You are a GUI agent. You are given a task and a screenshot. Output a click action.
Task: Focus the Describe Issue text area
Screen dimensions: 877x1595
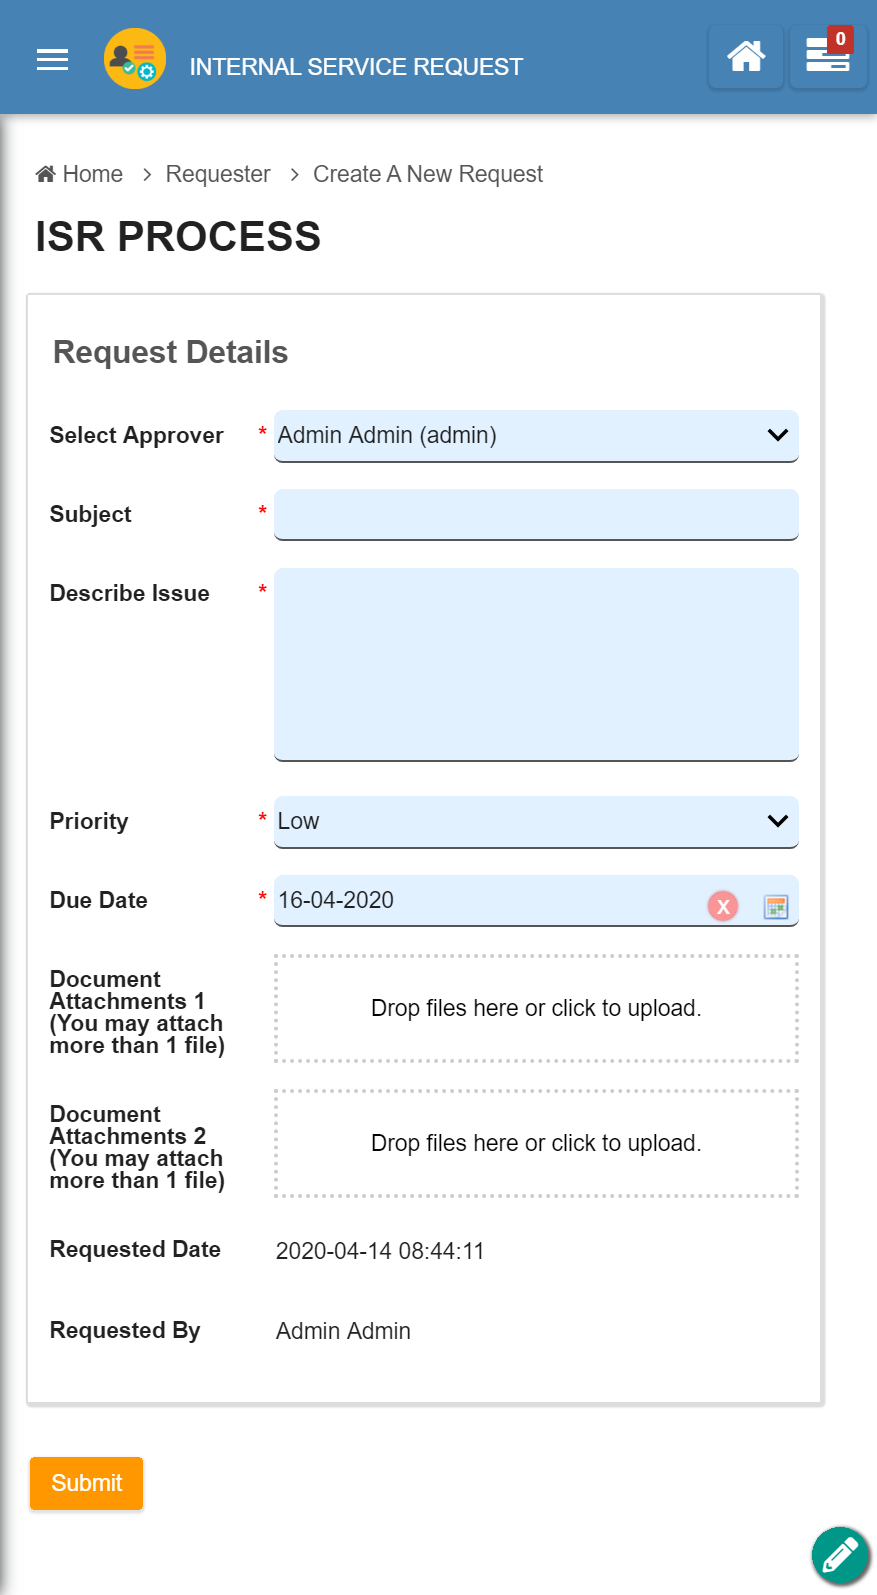click(x=536, y=664)
